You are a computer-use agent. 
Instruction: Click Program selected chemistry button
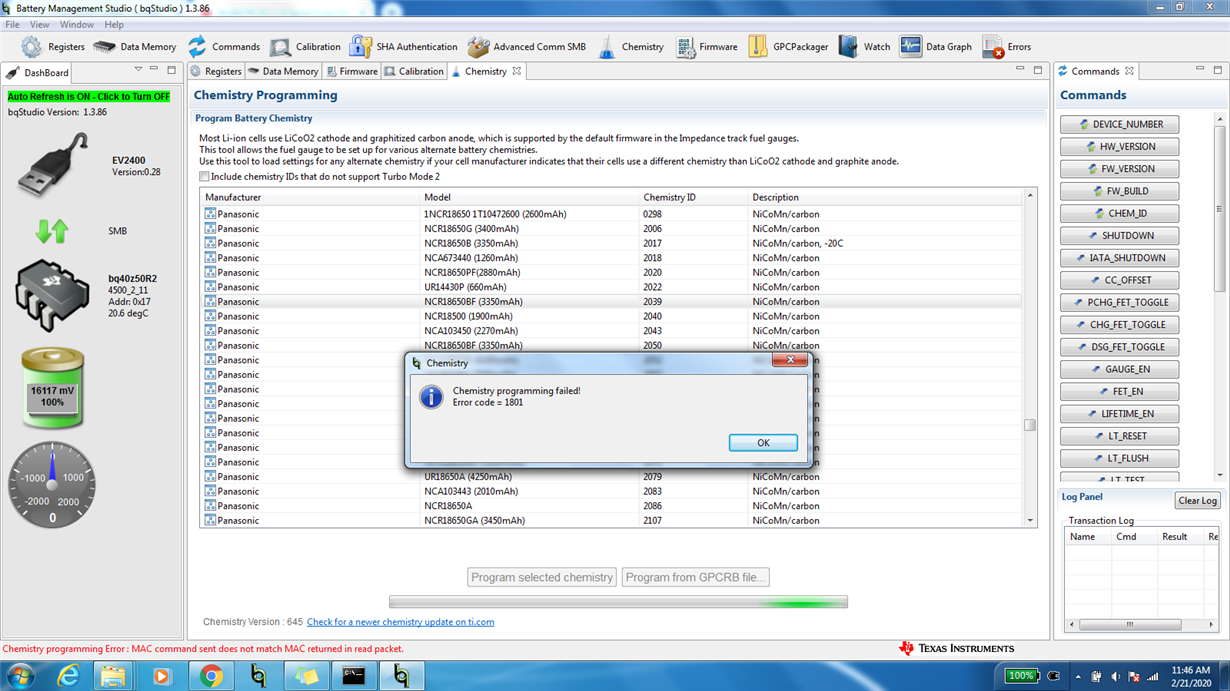coord(542,577)
